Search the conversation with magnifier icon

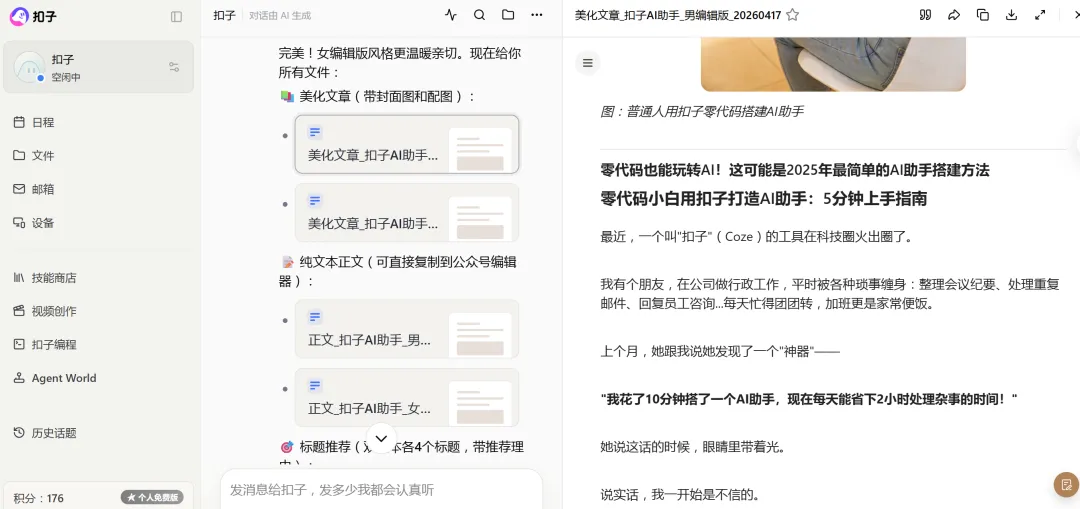pos(479,15)
